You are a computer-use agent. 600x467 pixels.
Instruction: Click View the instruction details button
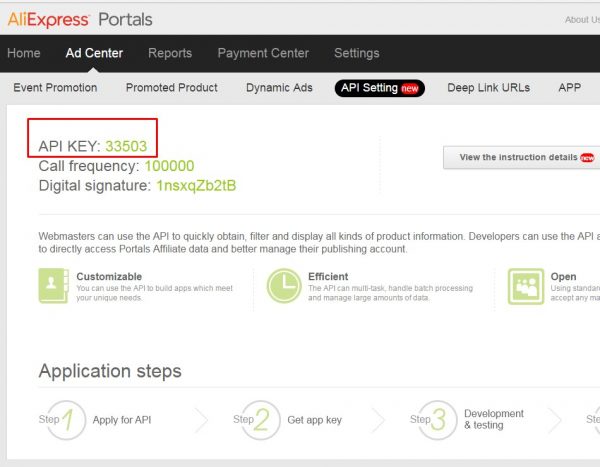(x=522, y=157)
